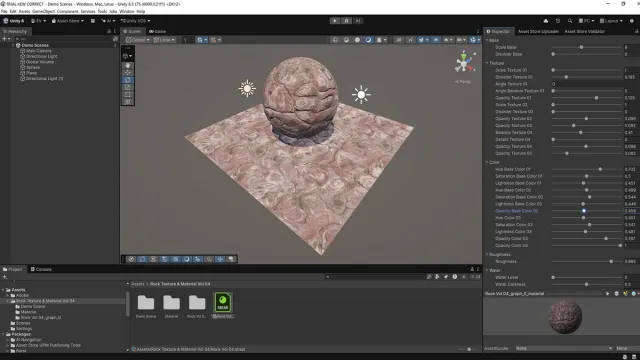
Task: Select the right directional light sun gizmo
Action: [361, 95]
